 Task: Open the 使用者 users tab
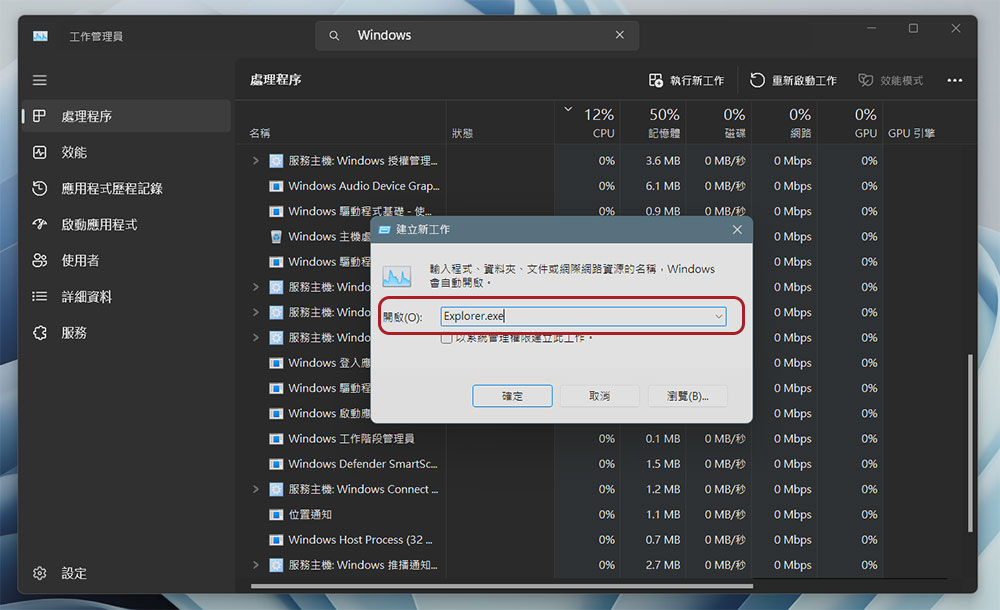click(x=126, y=261)
